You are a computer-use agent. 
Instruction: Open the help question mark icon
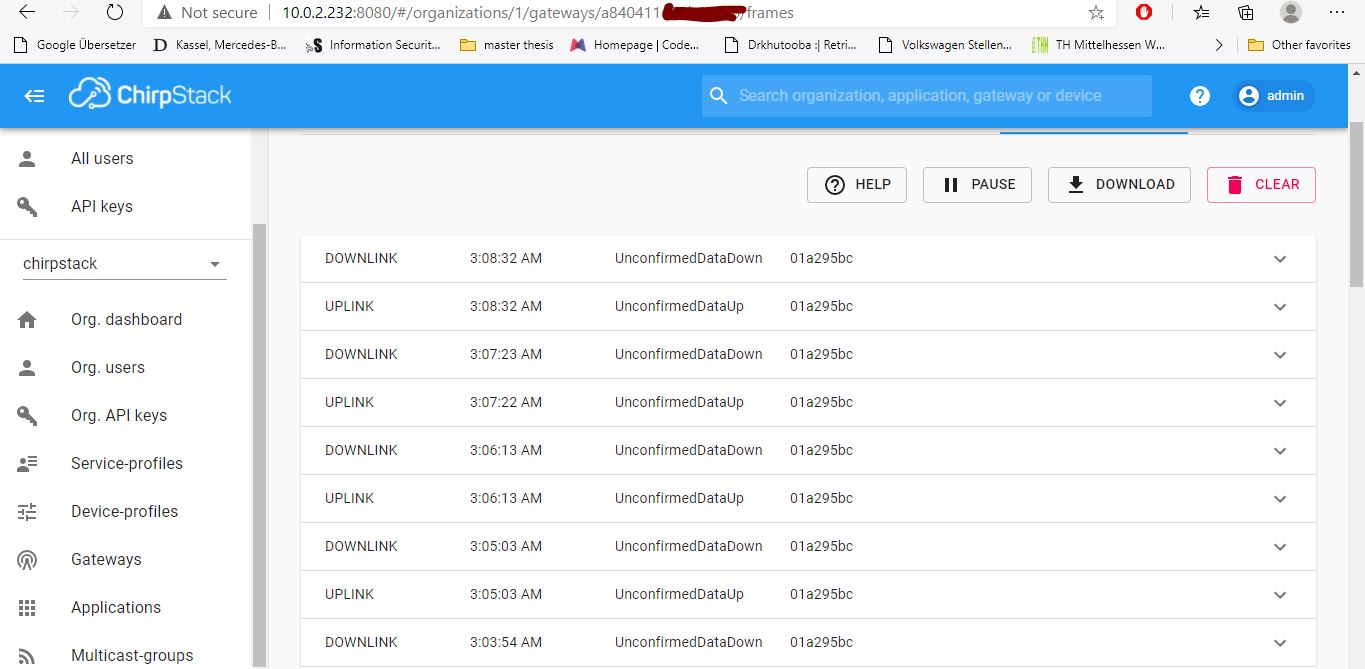click(x=1199, y=95)
